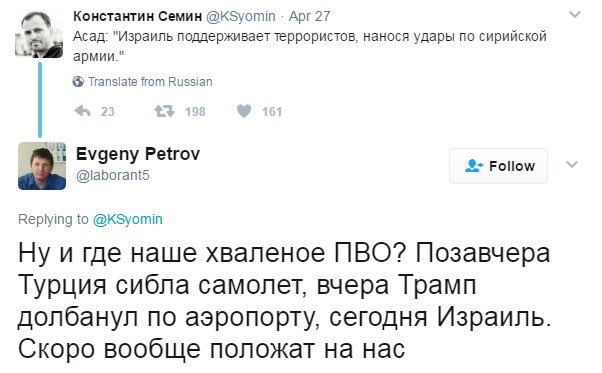Click the Apr 27 timestamp
Screen dimensions: 602x373
pyautogui.click(x=309, y=16)
